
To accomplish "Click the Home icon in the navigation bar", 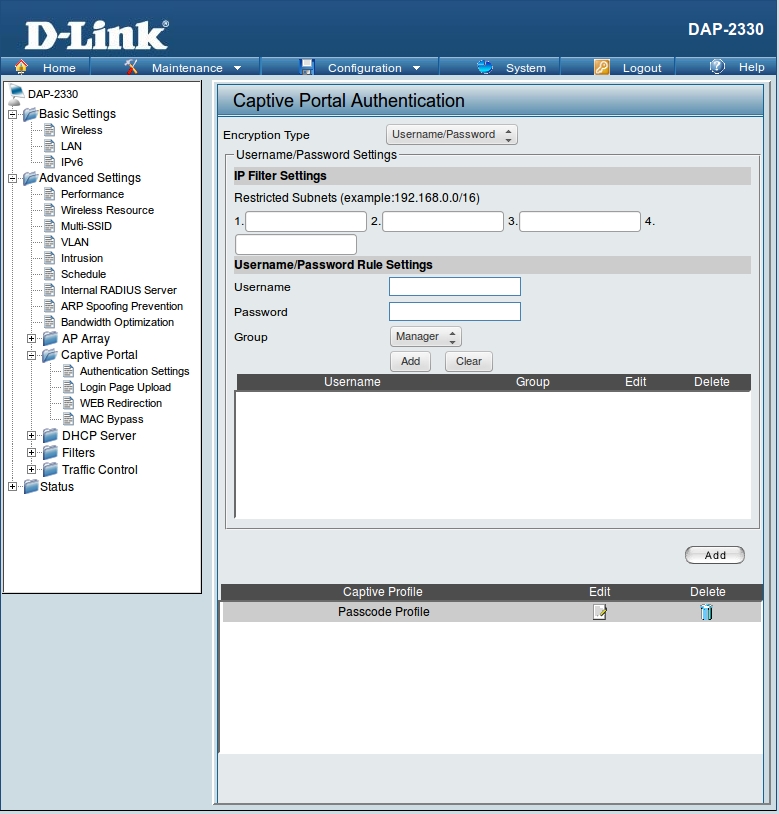I will click(21, 67).
